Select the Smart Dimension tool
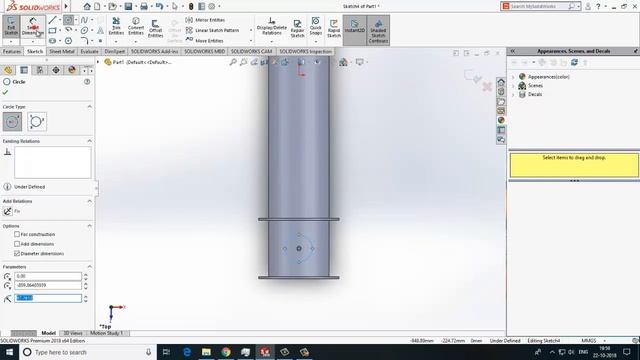 pos(33,27)
